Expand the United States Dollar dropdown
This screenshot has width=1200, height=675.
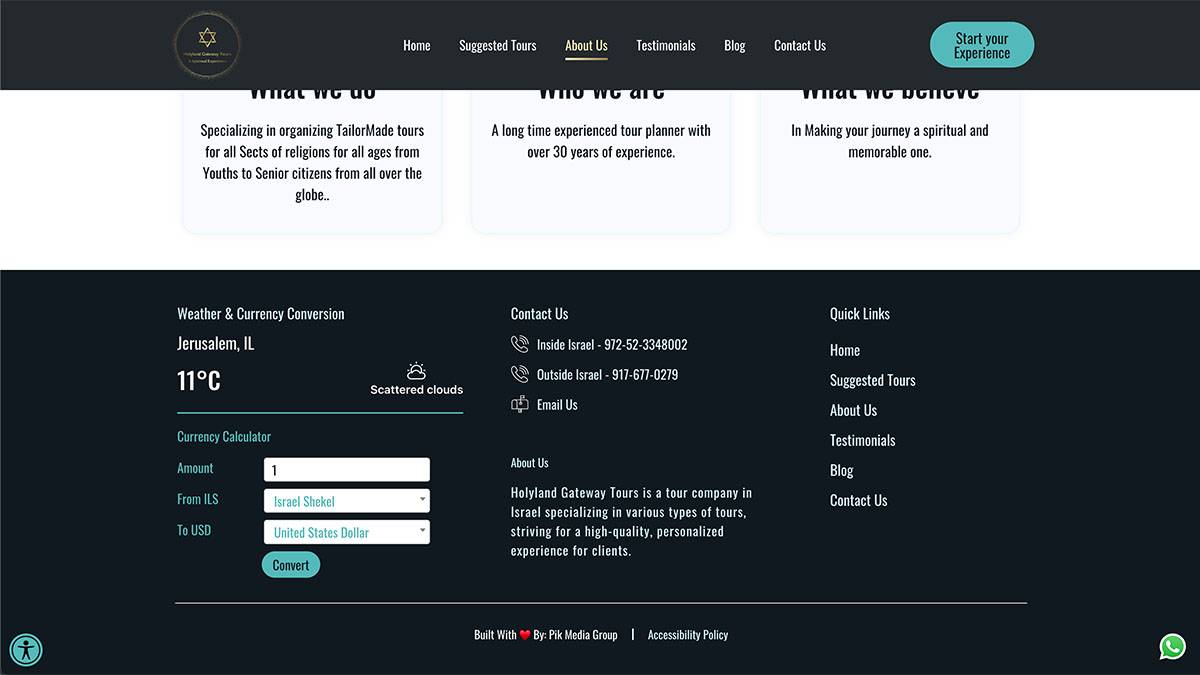(346, 532)
